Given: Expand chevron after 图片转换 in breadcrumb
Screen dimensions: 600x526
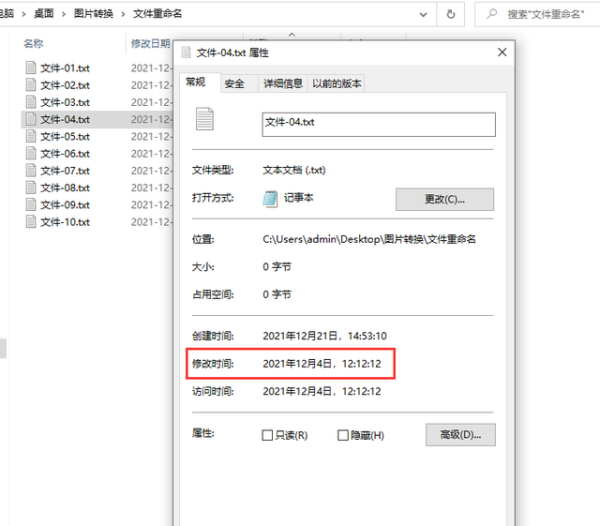Looking at the screenshot, I should [123, 14].
